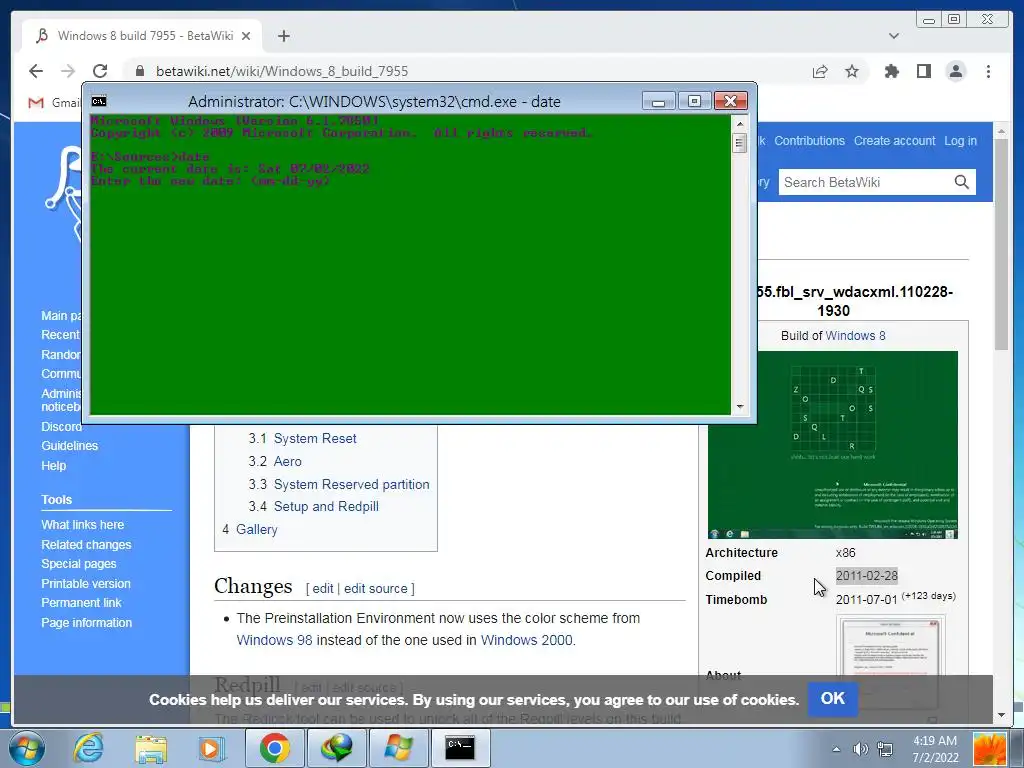Open Printable version link
1024x768 pixels.
[x=86, y=584]
